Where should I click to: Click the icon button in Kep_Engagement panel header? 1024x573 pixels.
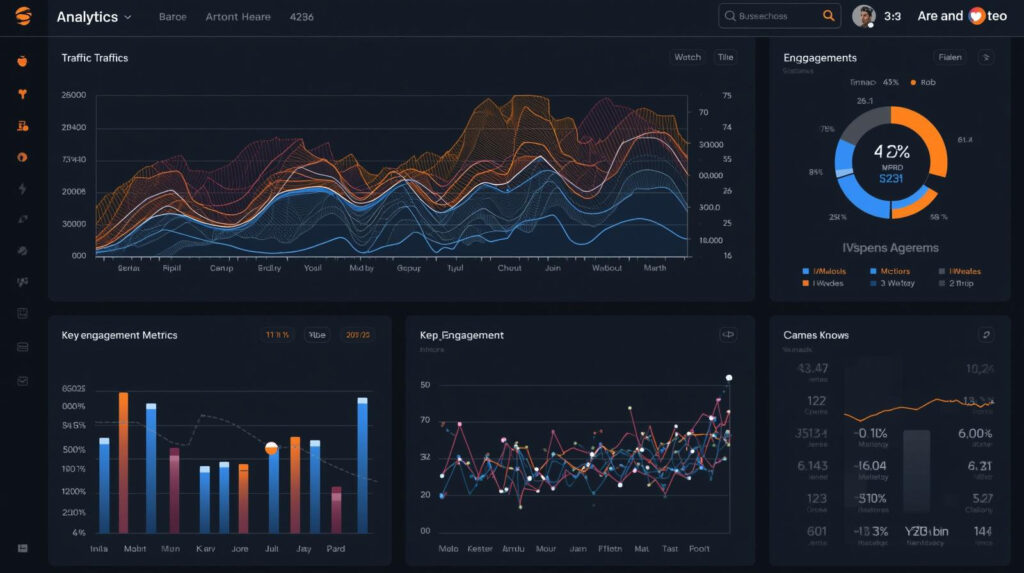click(x=727, y=335)
